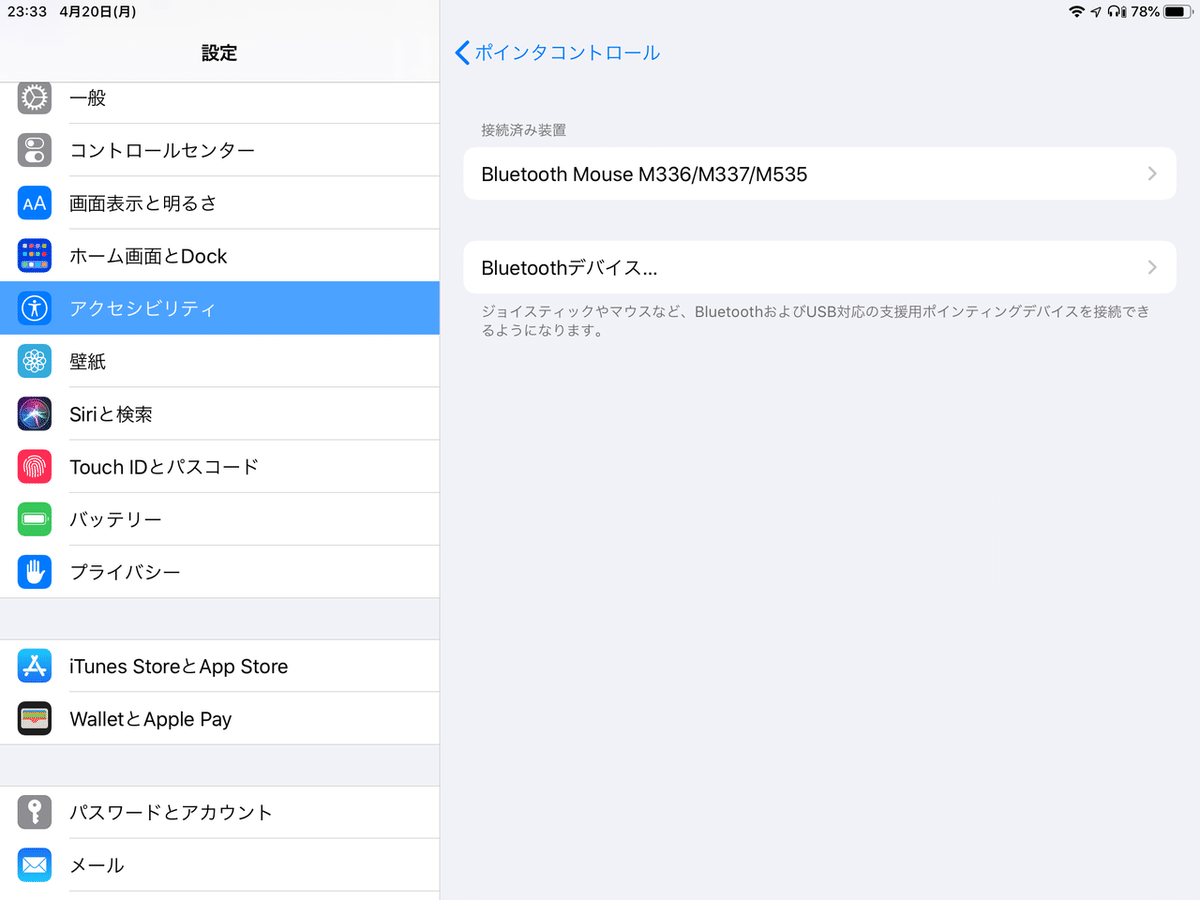Open バッテリー settings
This screenshot has height=900, width=1200.
(x=220, y=519)
